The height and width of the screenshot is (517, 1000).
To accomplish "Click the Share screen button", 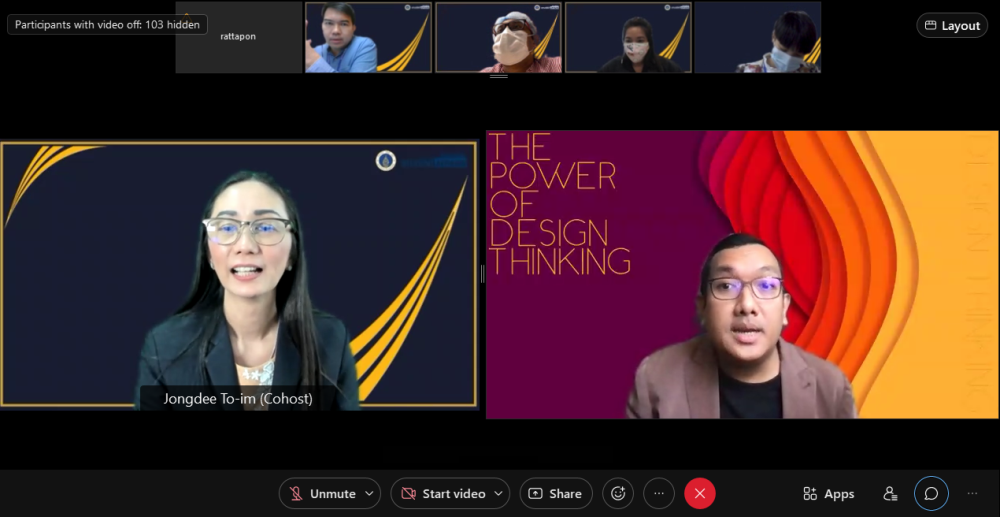I will (x=555, y=493).
